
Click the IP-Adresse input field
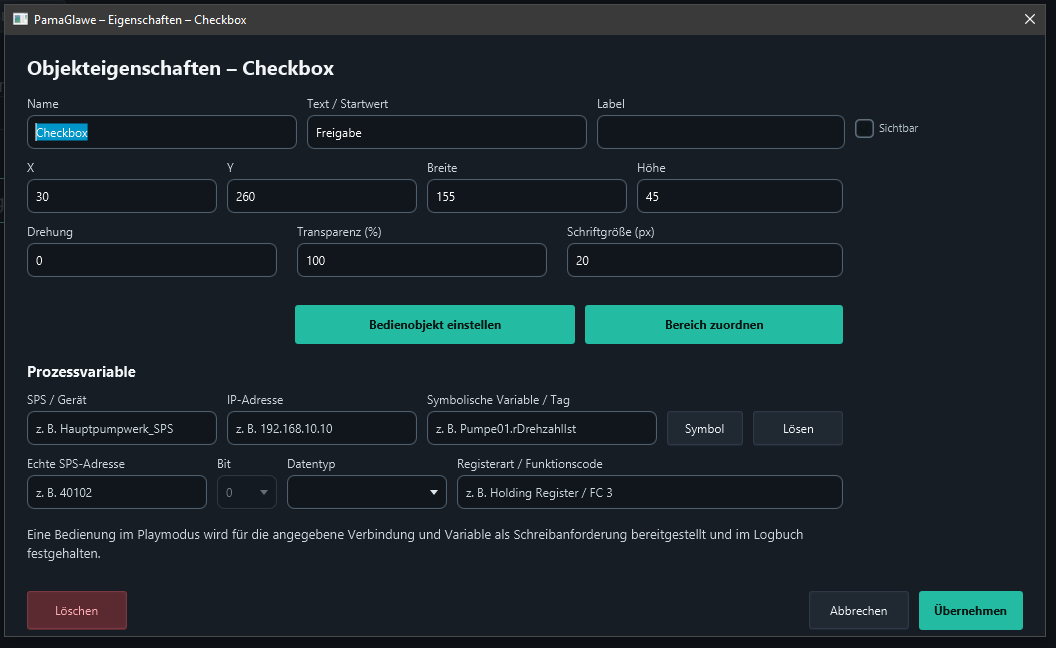(x=322, y=428)
